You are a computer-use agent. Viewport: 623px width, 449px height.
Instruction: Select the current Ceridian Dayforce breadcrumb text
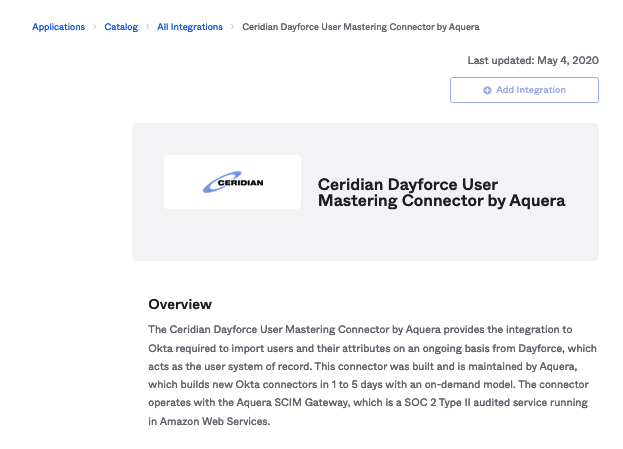367,27
